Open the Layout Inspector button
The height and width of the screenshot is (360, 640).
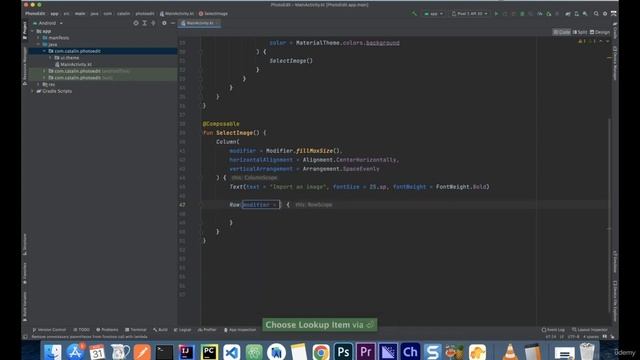[x=589, y=330]
